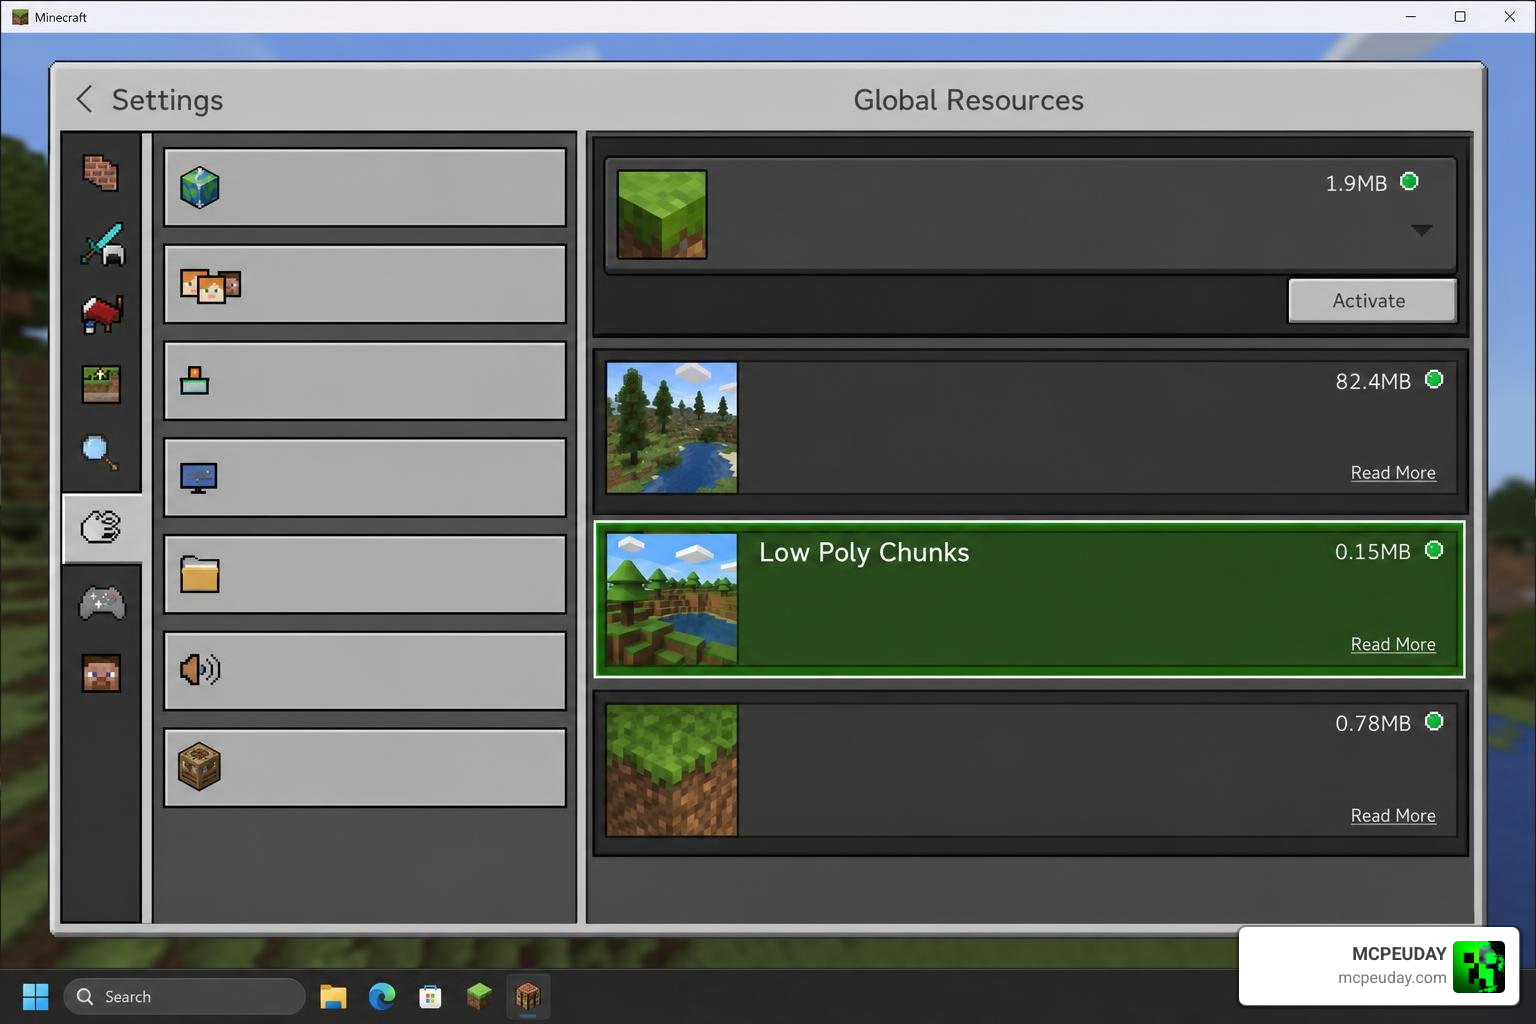
Task: Open the globe cube settings row
Action: pos(365,188)
